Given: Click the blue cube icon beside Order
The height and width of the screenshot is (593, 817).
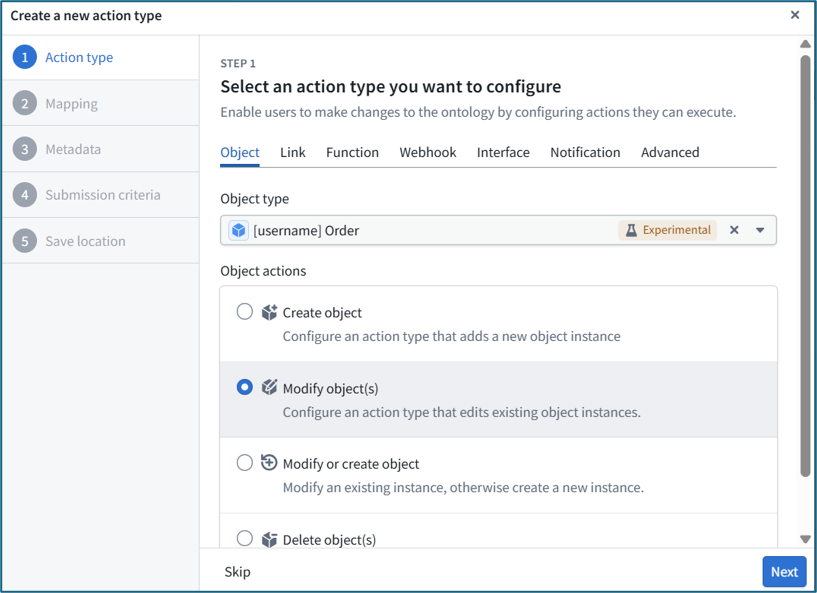Looking at the screenshot, I should pyautogui.click(x=239, y=230).
